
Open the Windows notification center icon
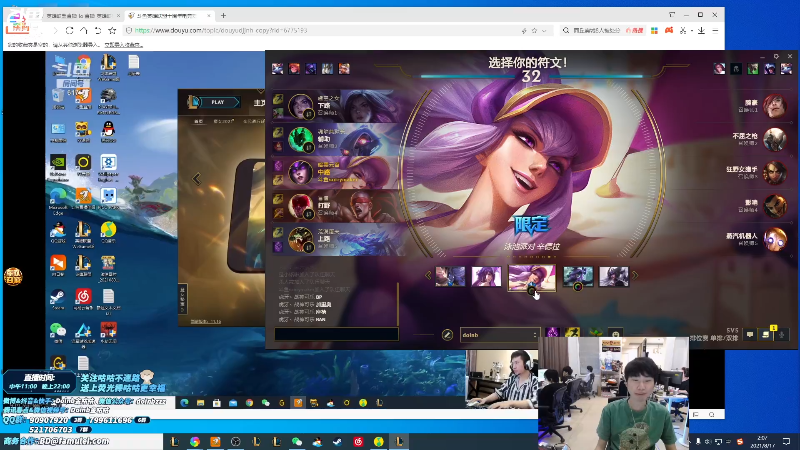click(786, 441)
